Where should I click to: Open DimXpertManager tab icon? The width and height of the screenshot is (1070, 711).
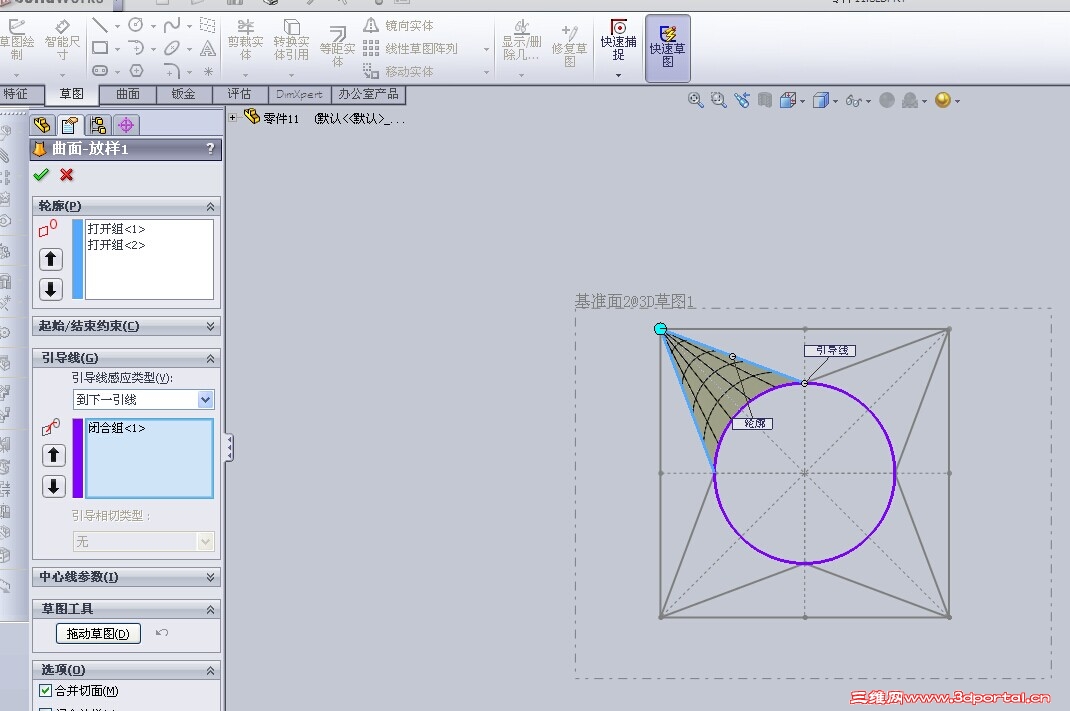coord(126,125)
